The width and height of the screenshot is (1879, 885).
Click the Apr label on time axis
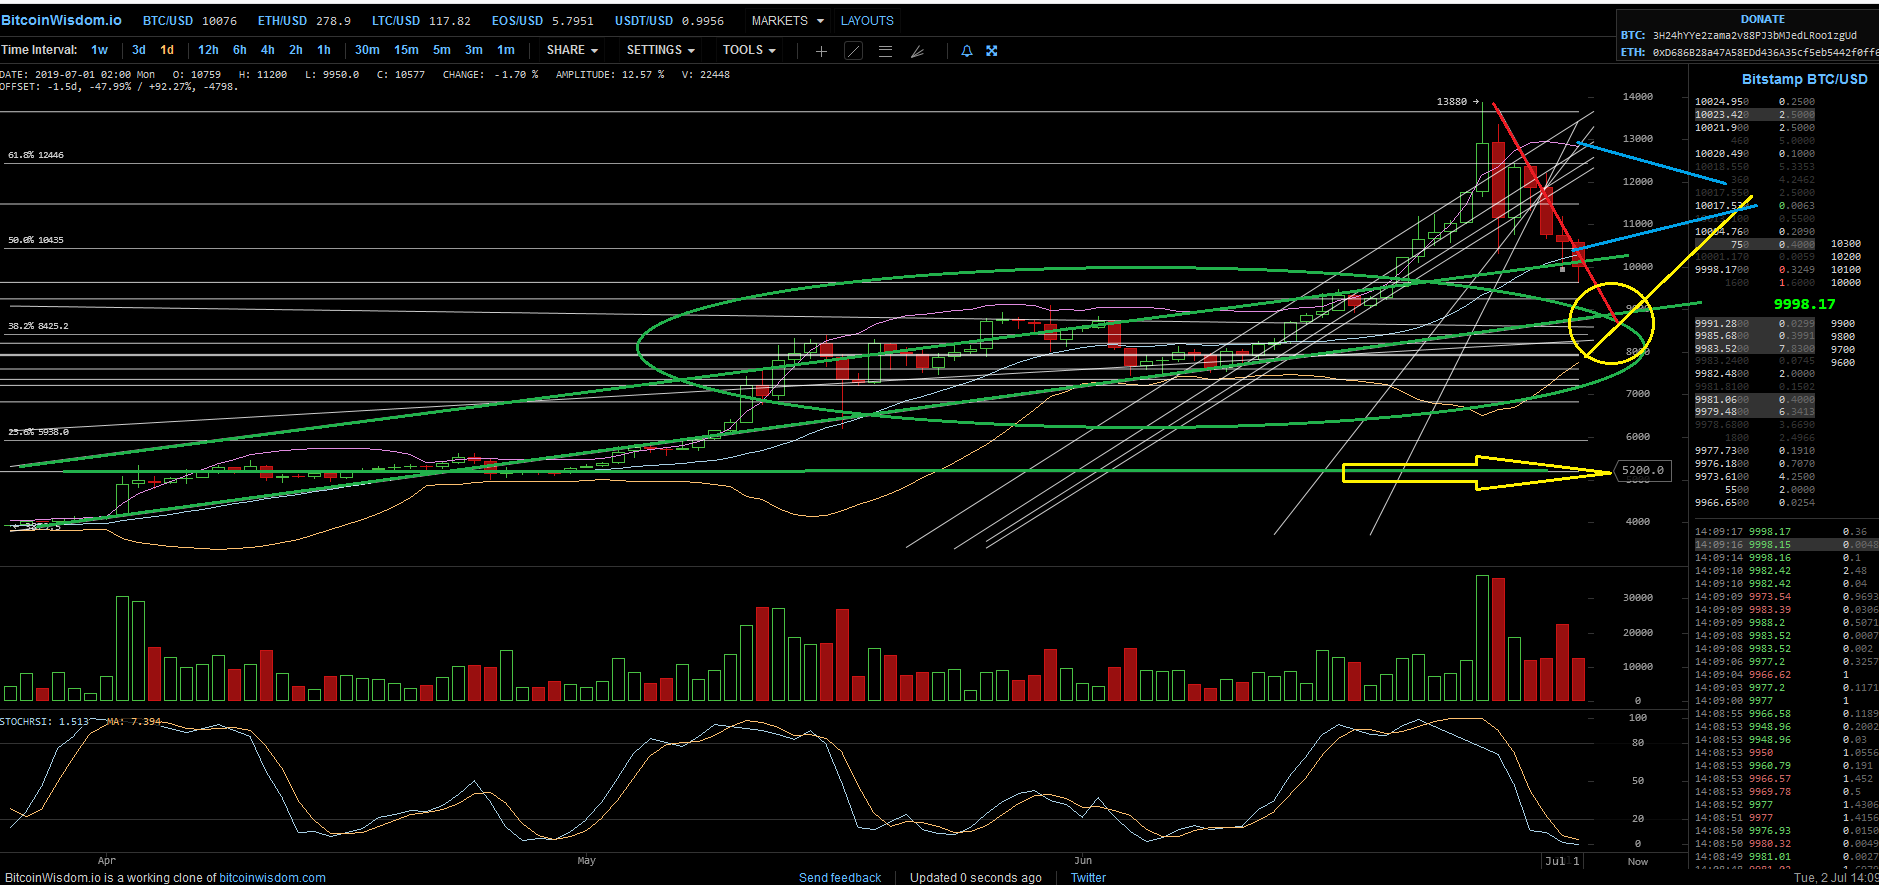coord(107,860)
